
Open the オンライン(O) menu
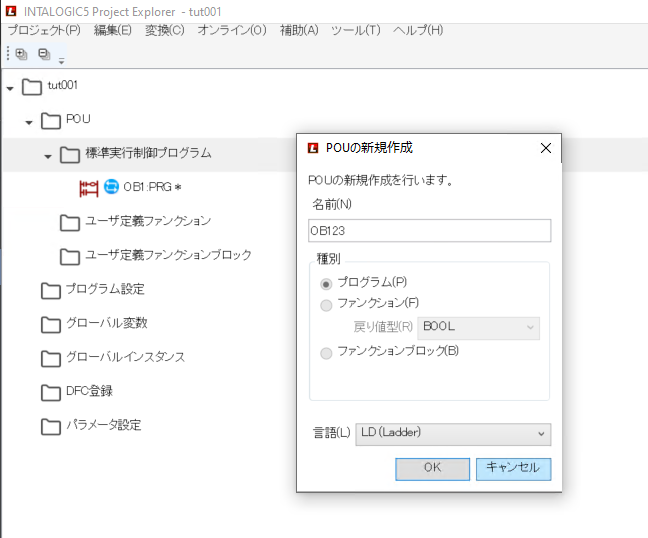232,30
